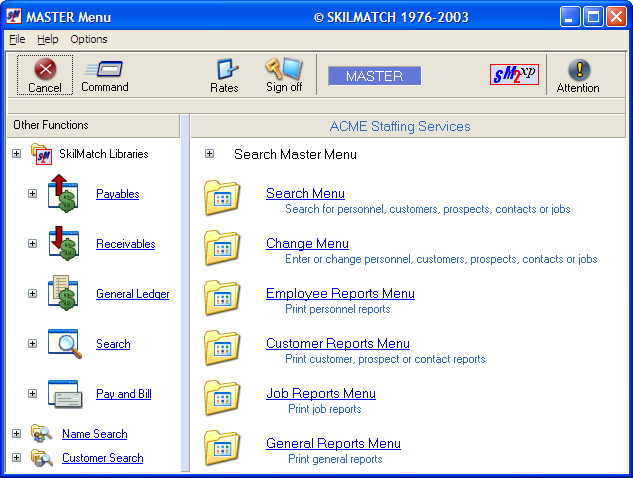Open the File menu
Screen dimensions: 633x478
pos(17,39)
